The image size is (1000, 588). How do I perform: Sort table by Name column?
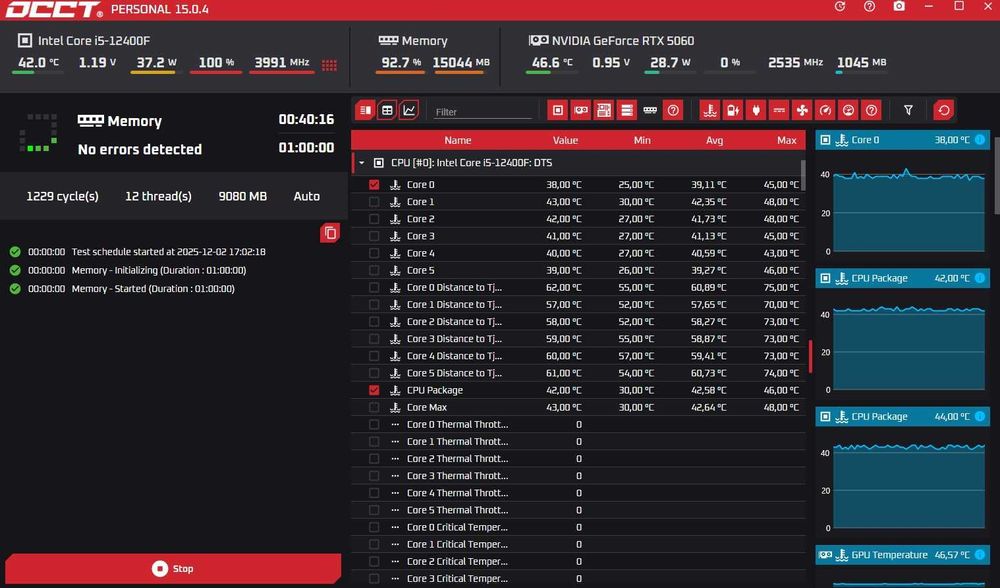[457, 140]
